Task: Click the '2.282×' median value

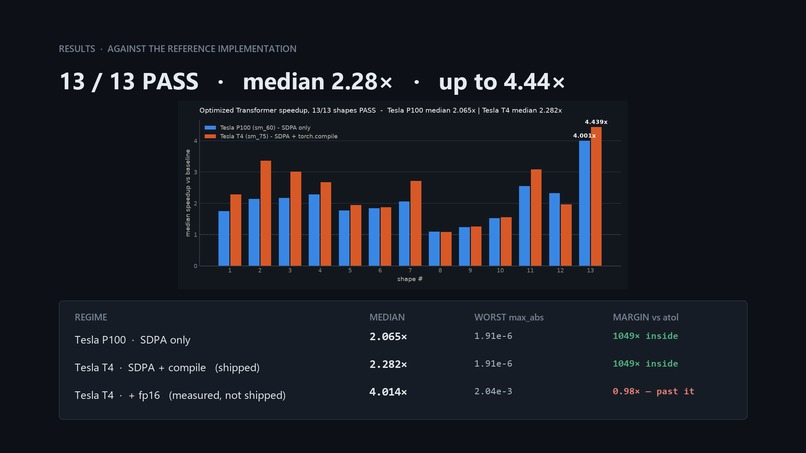Action: 388,365
